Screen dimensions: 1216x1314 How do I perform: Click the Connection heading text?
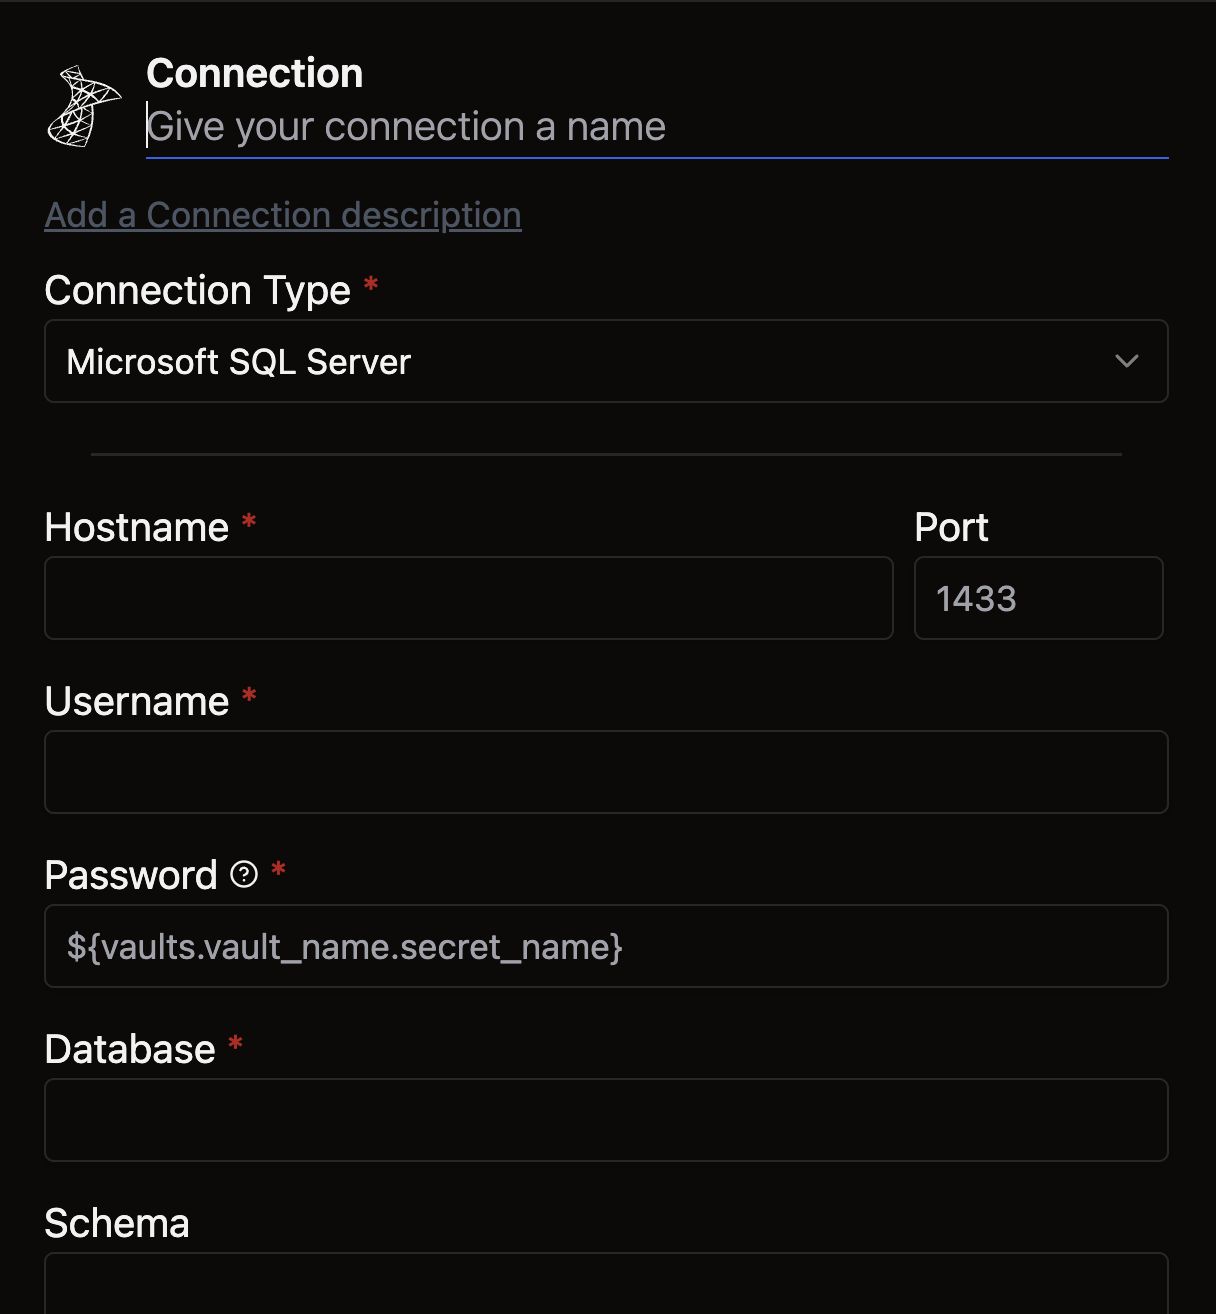coord(255,73)
